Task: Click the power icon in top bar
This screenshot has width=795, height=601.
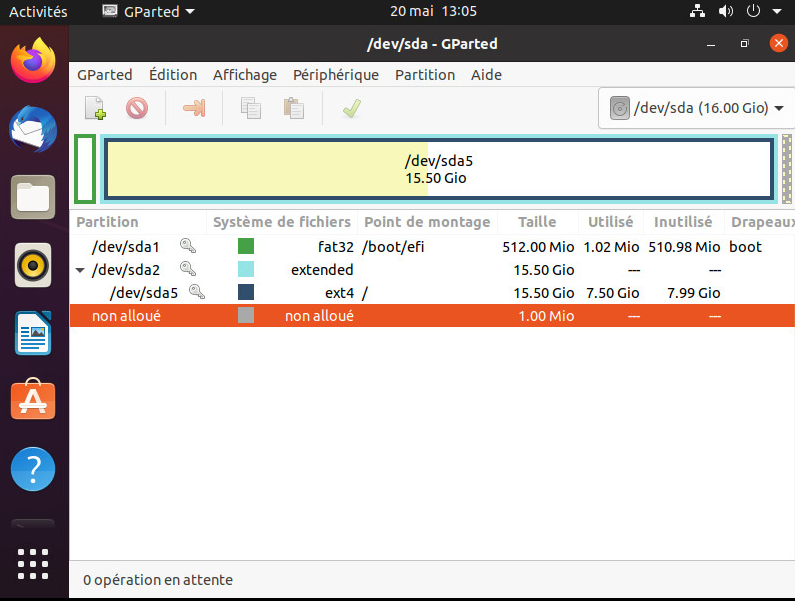Action: [753, 11]
